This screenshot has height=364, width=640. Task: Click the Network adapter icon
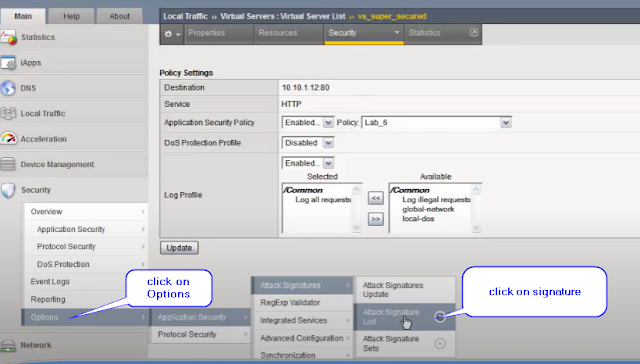8,346
